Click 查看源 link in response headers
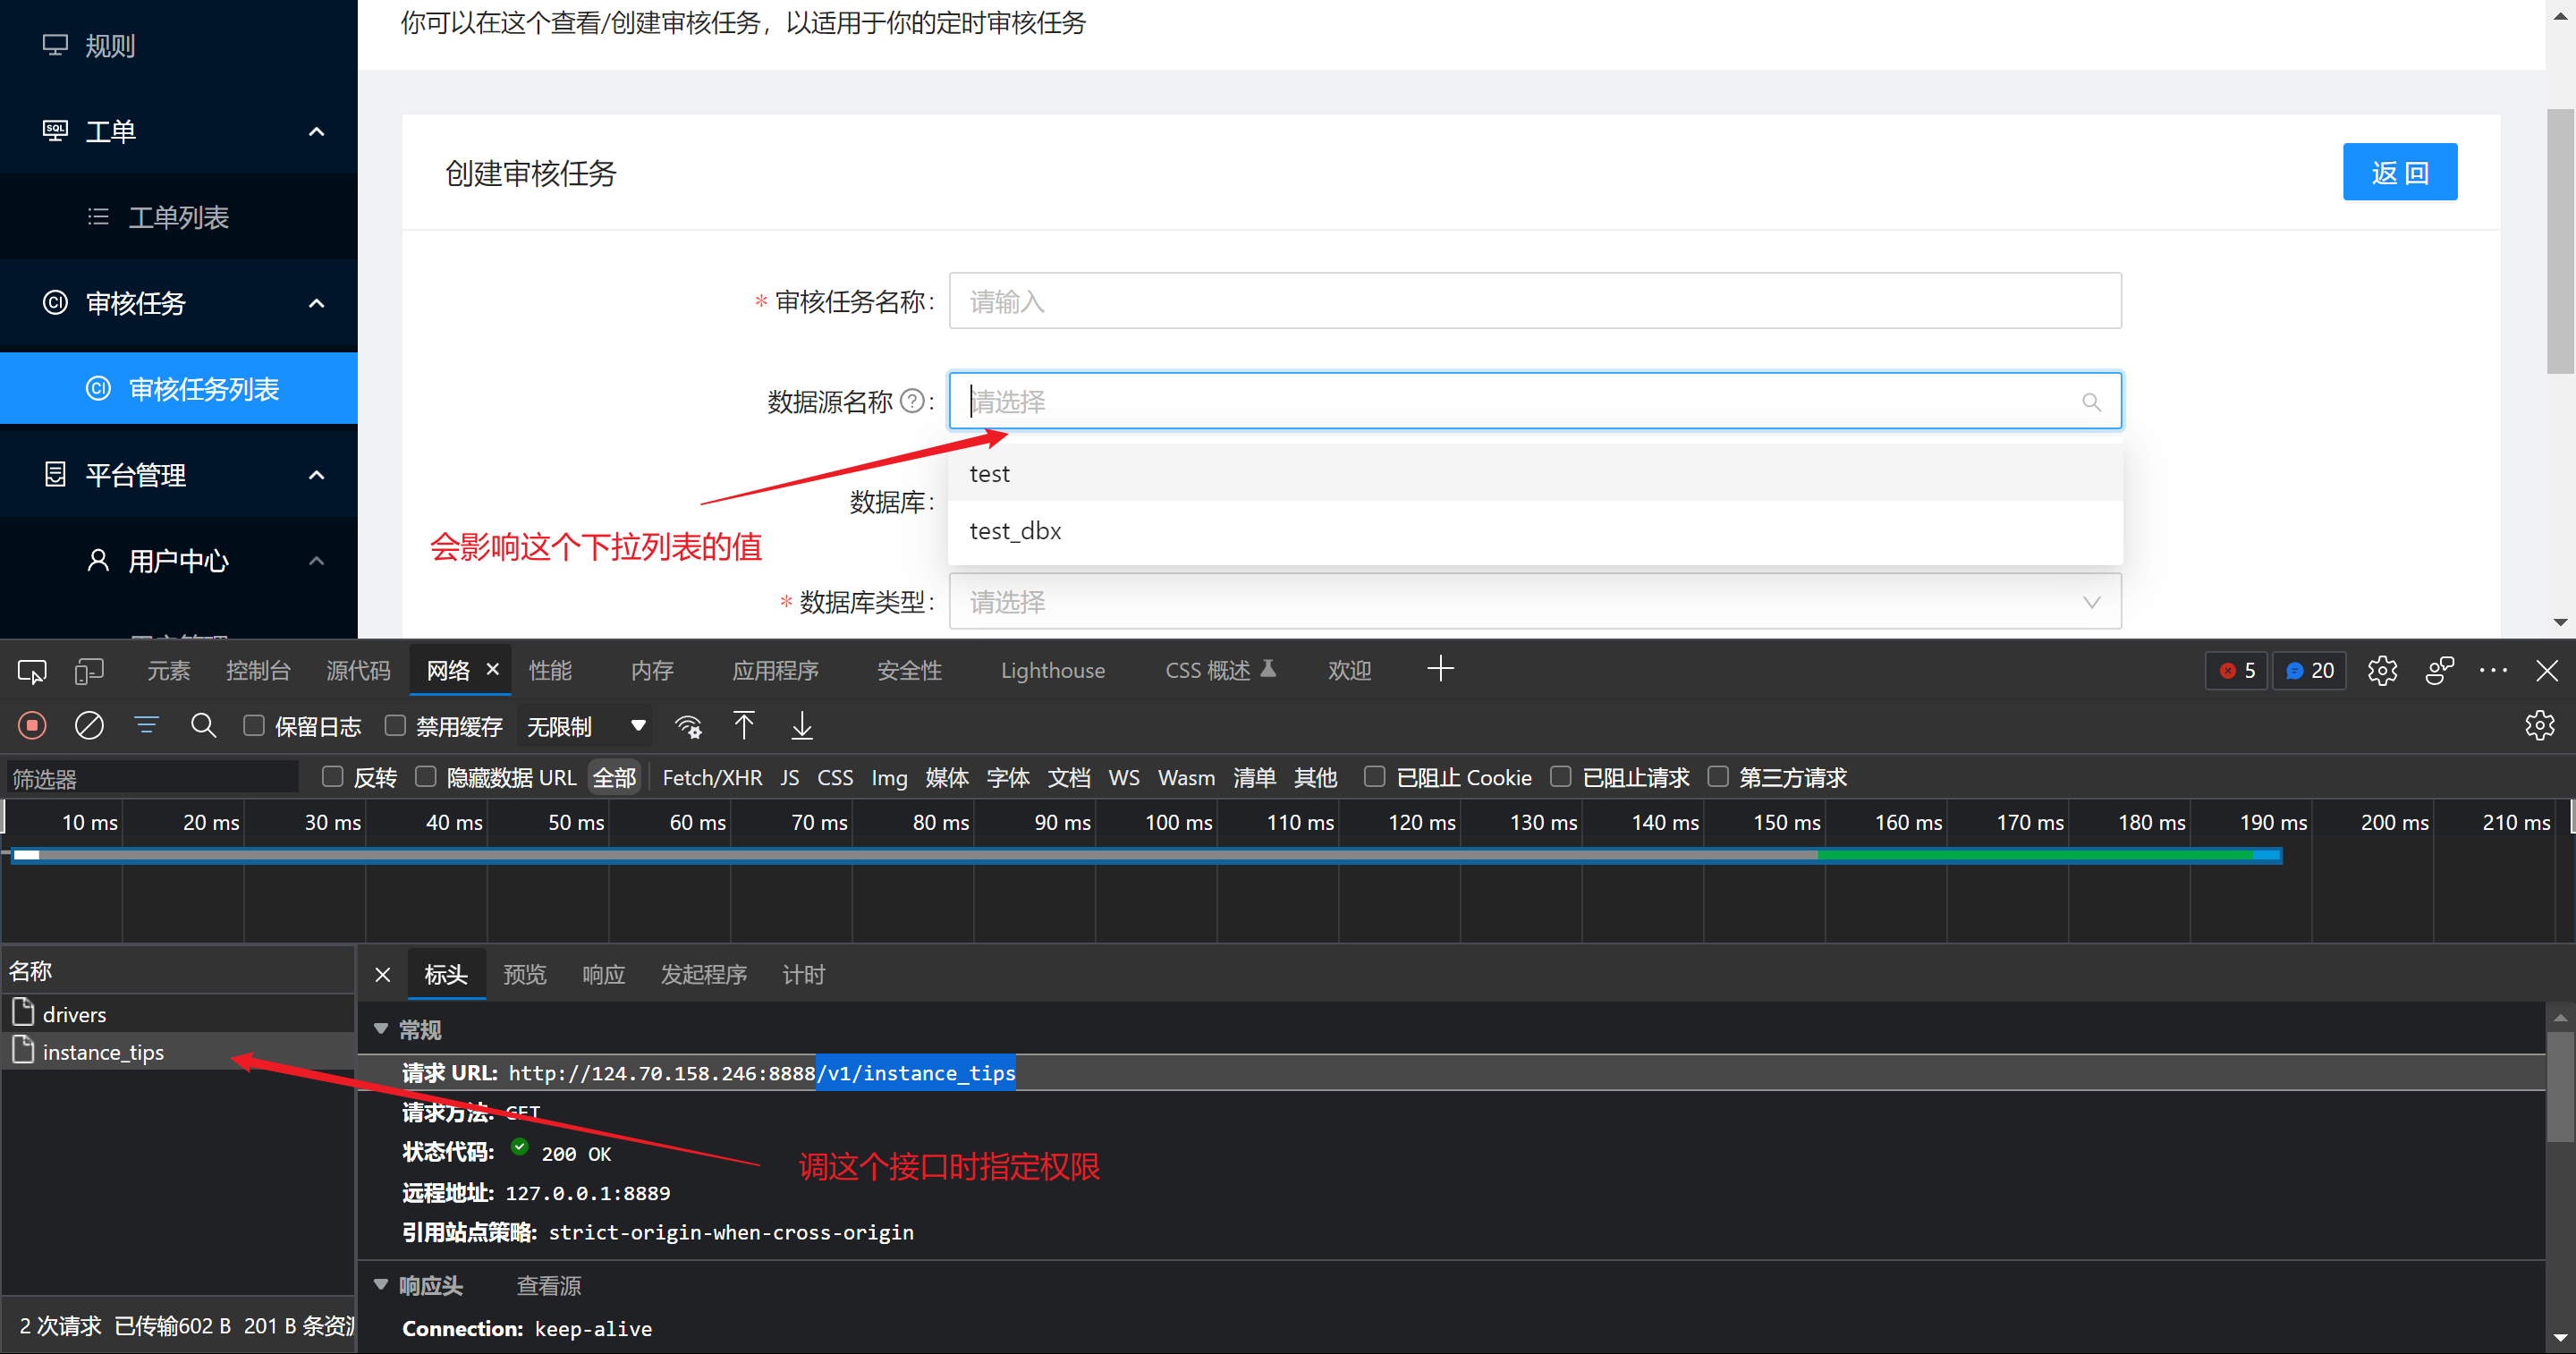Image resolution: width=2576 pixels, height=1354 pixels. point(549,1286)
